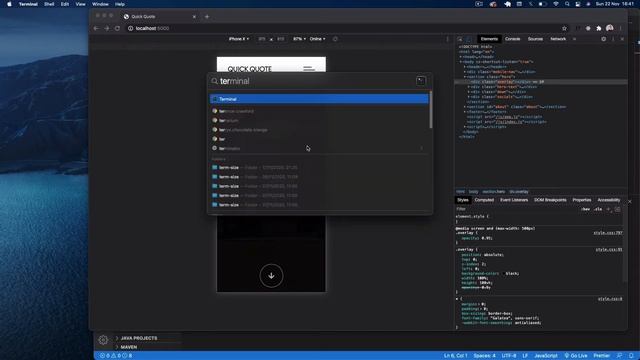This screenshot has width=640, height=360.
Task: Open the black background-color swatch
Action: tap(503, 273)
